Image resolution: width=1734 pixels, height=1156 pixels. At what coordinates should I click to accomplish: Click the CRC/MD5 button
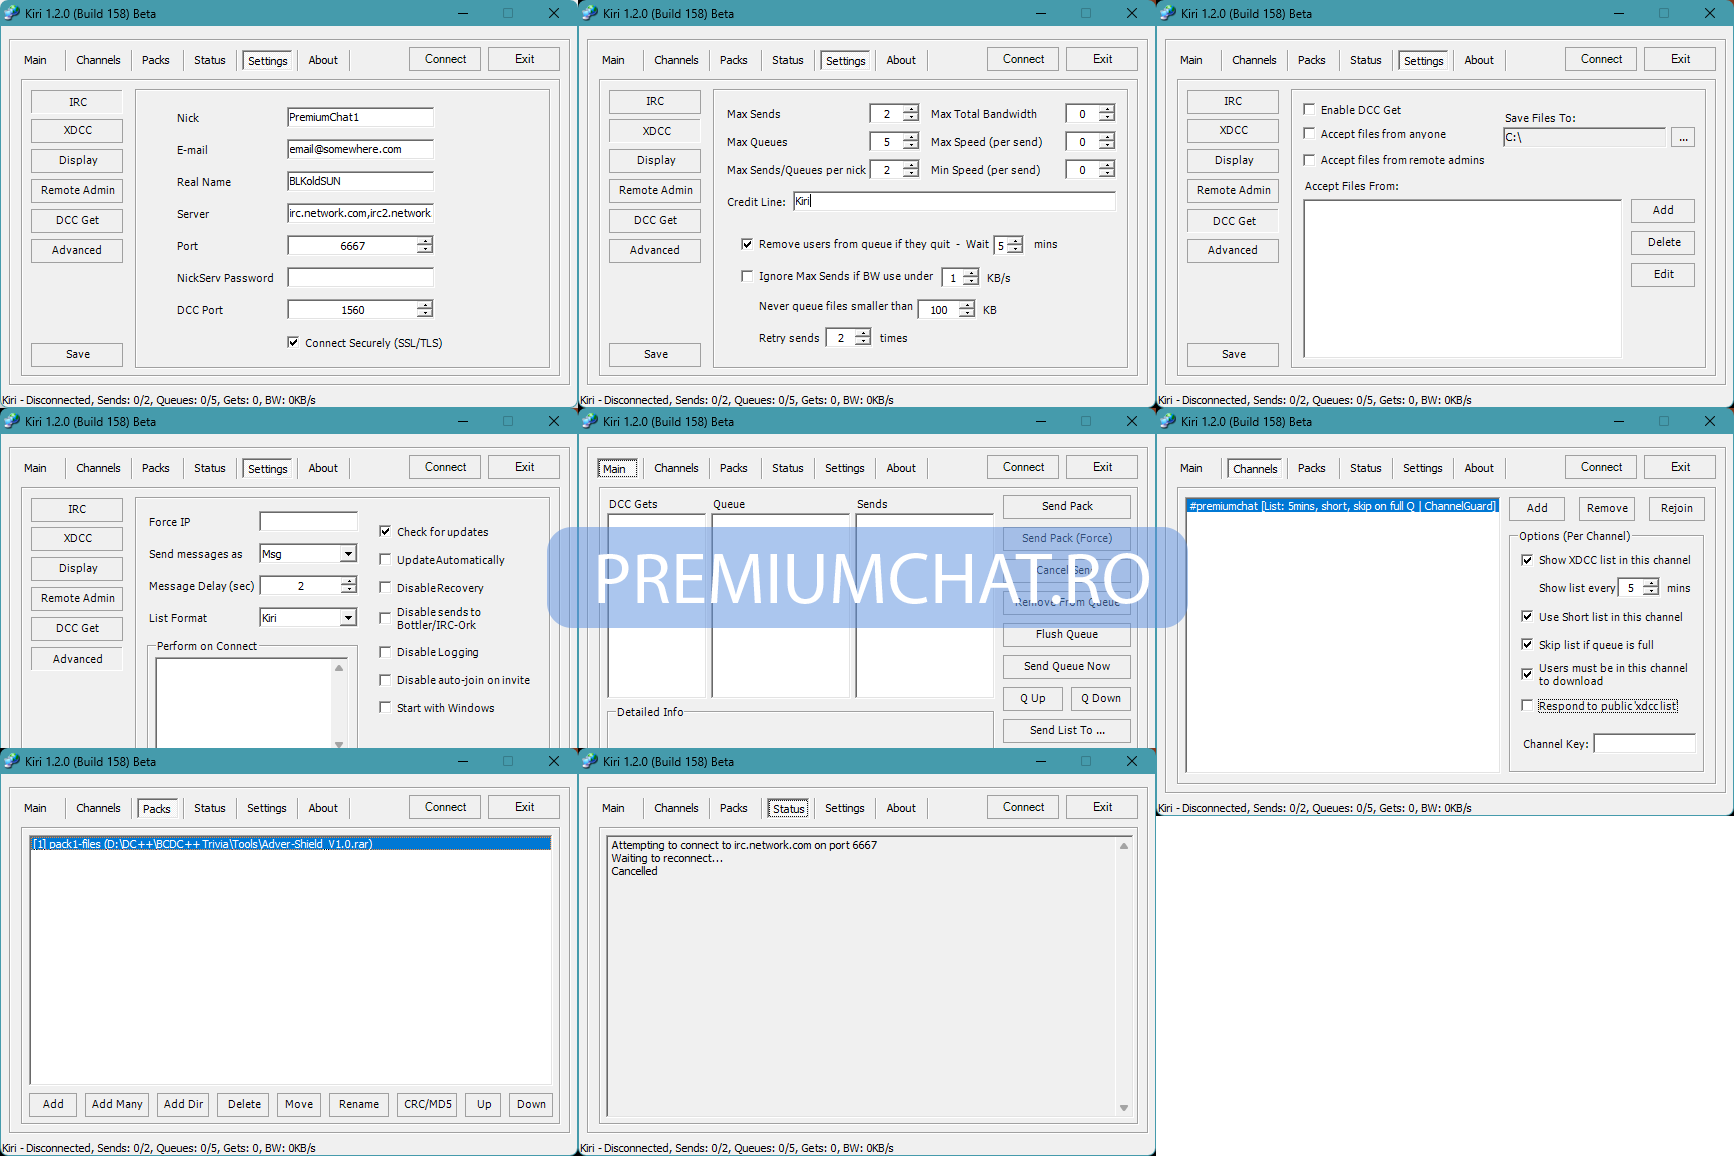428,1104
